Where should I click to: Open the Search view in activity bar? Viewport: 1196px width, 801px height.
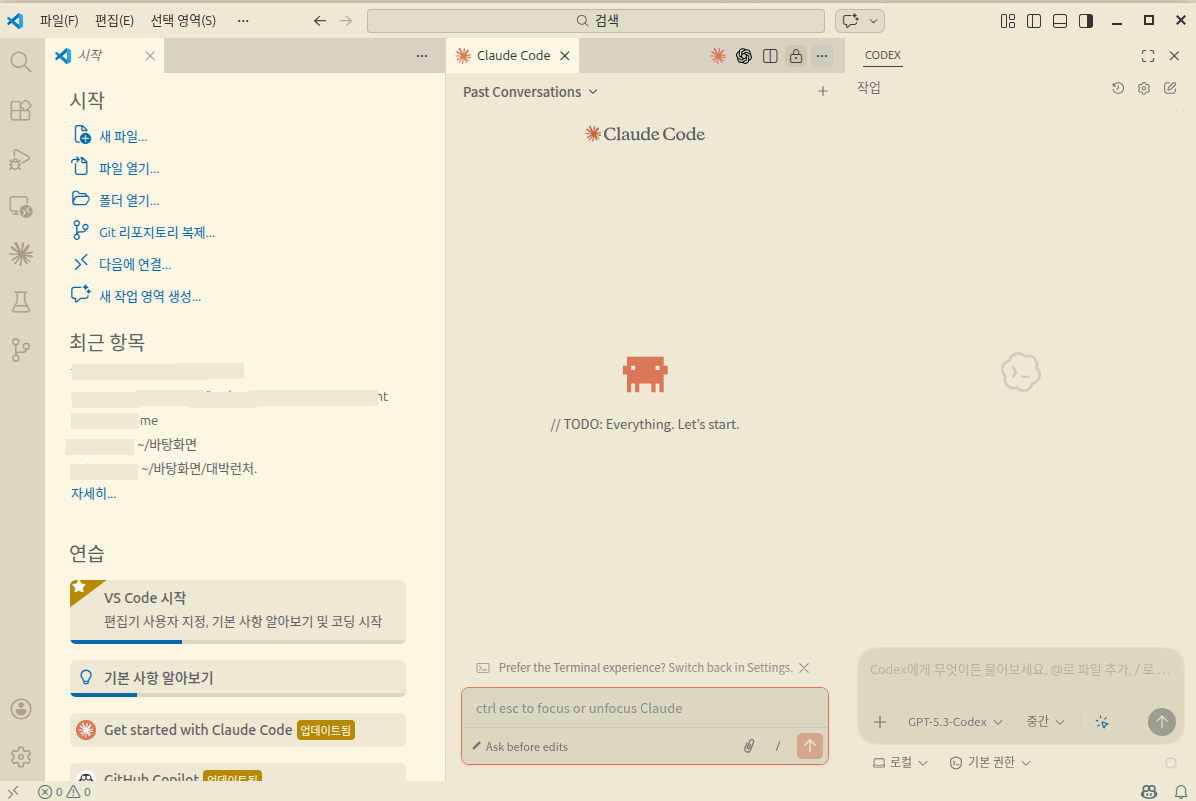click(x=21, y=62)
